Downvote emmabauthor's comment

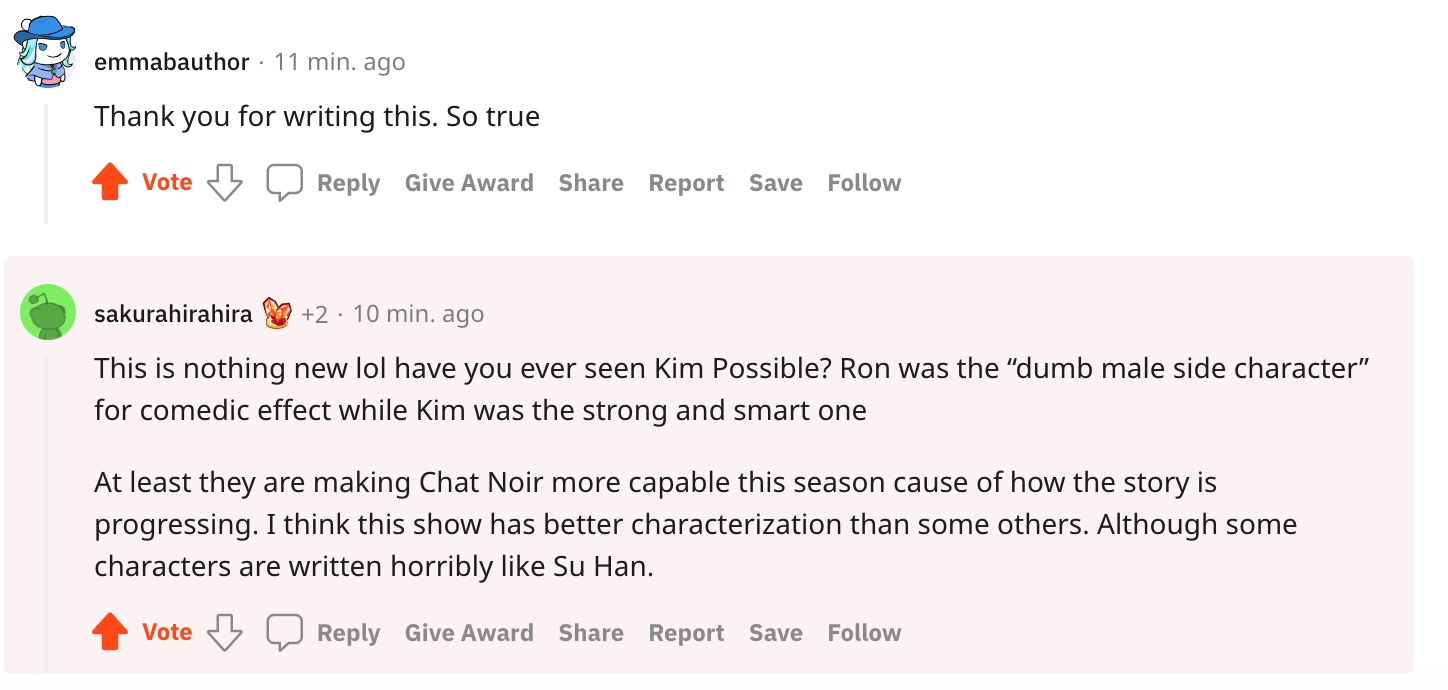(x=224, y=183)
